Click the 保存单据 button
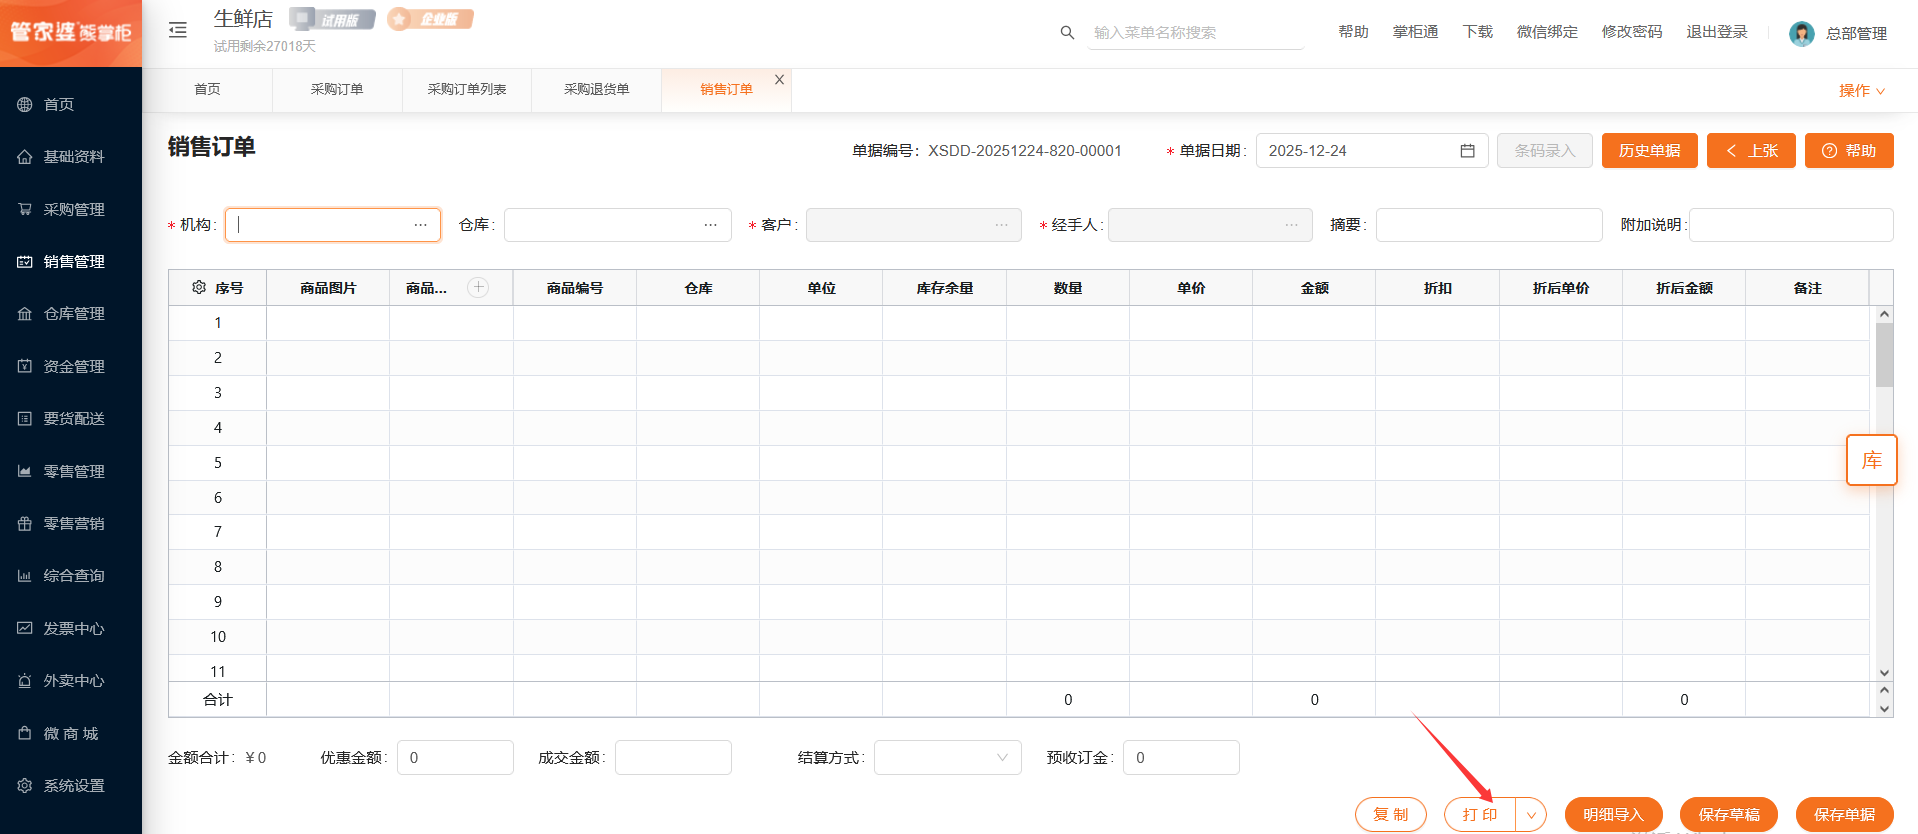The height and width of the screenshot is (834, 1918). (1845, 815)
